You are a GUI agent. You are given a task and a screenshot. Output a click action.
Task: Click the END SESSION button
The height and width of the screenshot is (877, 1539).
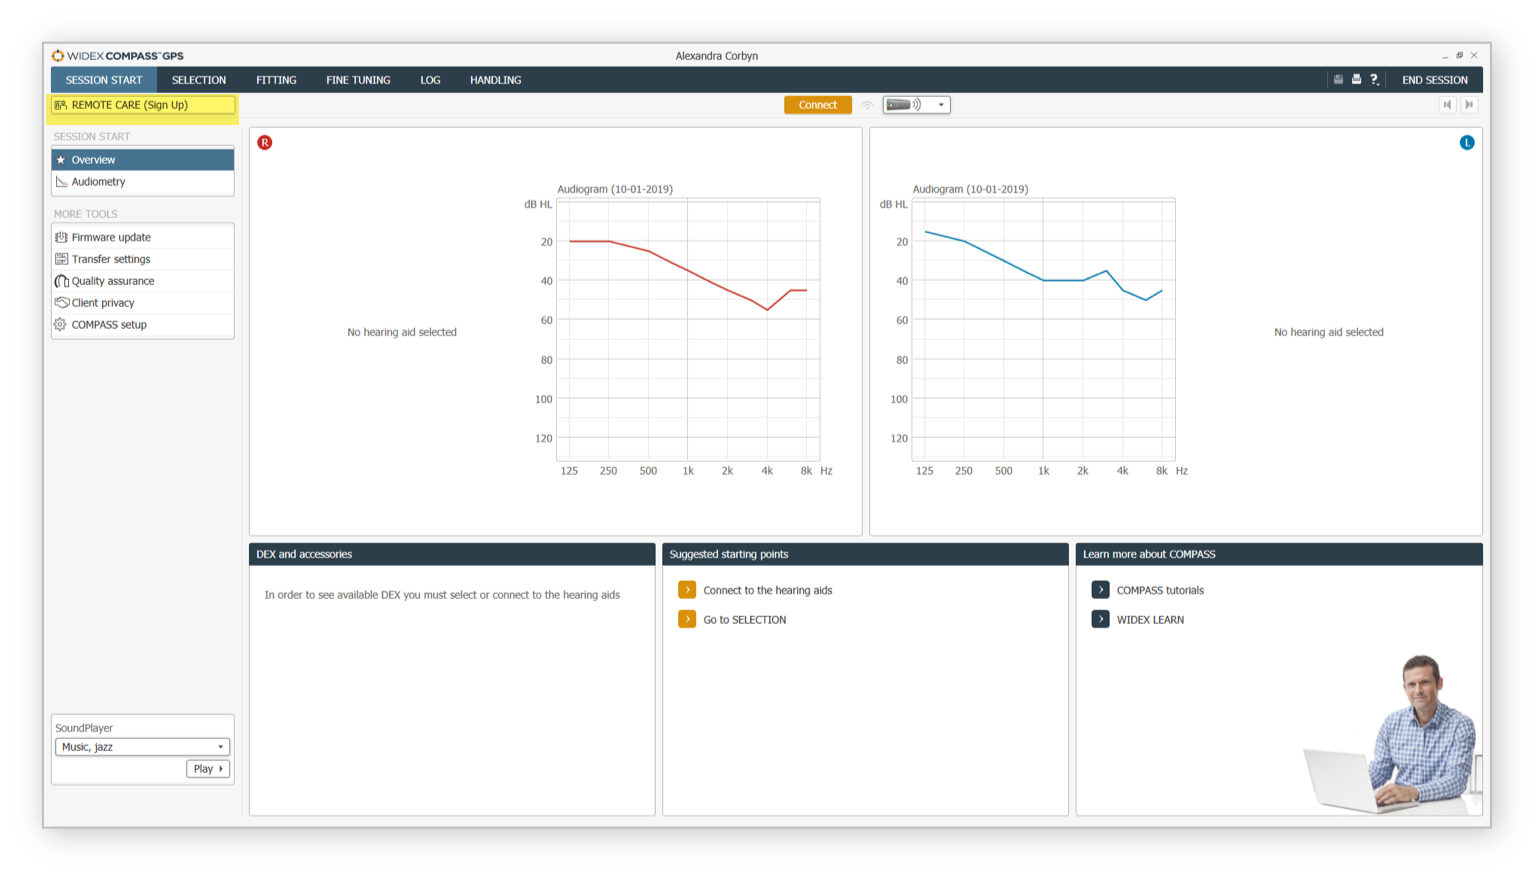pyautogui.click(x=1434, y=80)
